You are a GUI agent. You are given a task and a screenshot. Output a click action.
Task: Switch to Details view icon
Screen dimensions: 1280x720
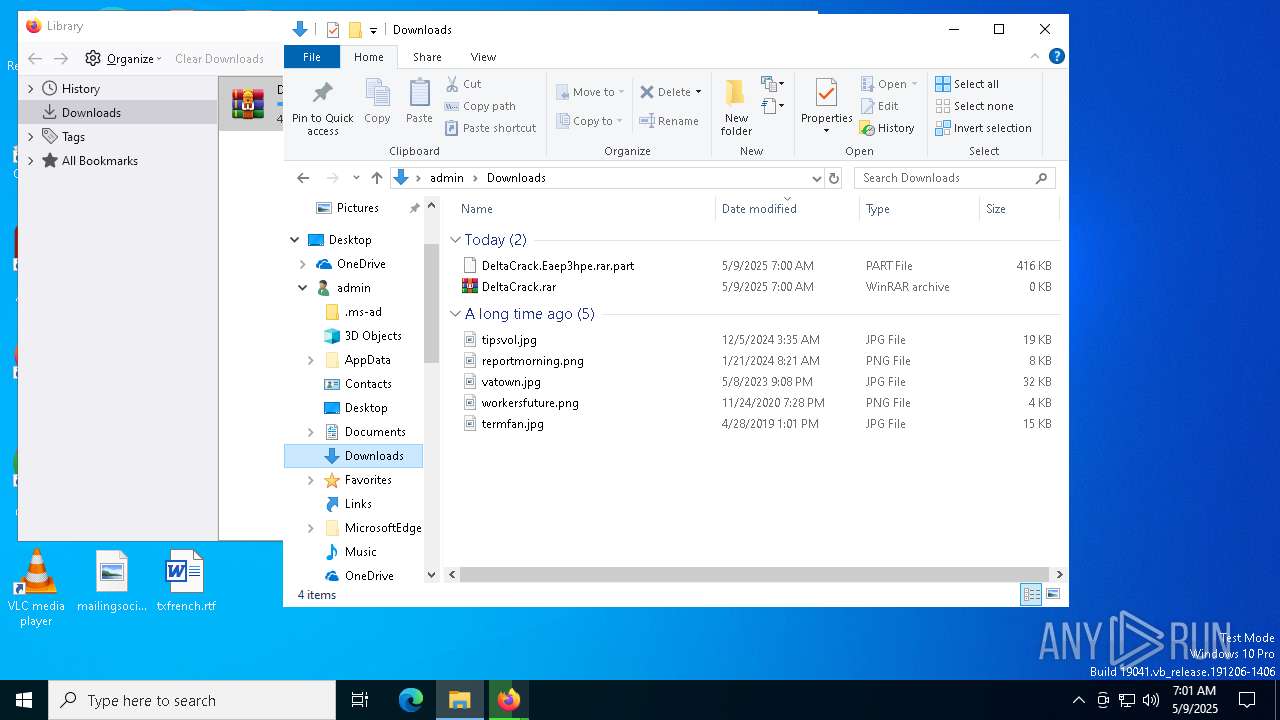(1031, 594)
